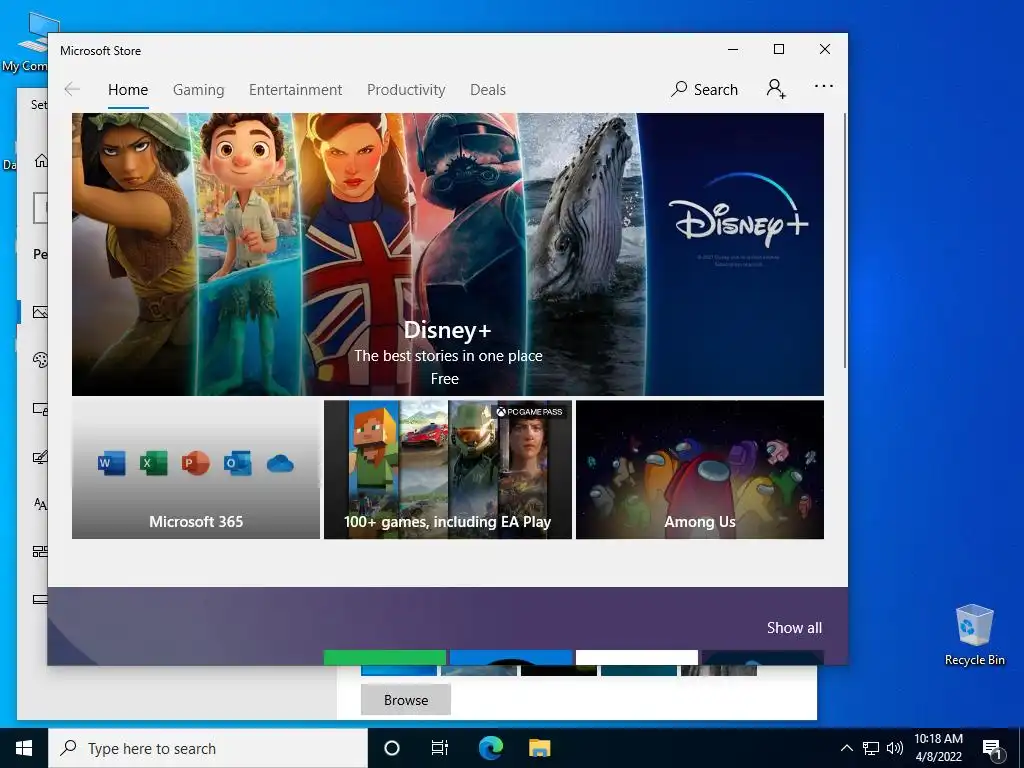Select the Home tab
Viewport: 1024px width, 768px height.
click(128, 90)
